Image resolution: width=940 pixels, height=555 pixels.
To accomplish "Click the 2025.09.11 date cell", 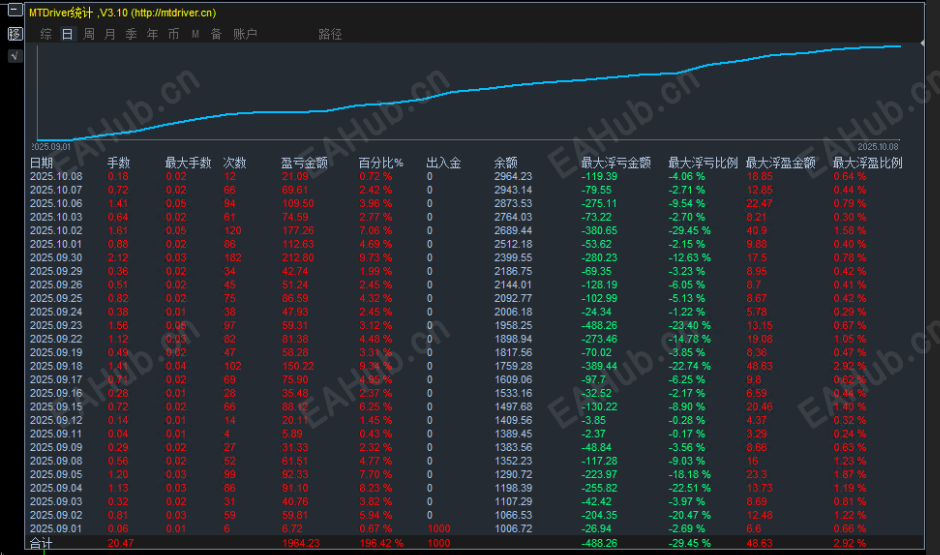I will pos(56,434).
